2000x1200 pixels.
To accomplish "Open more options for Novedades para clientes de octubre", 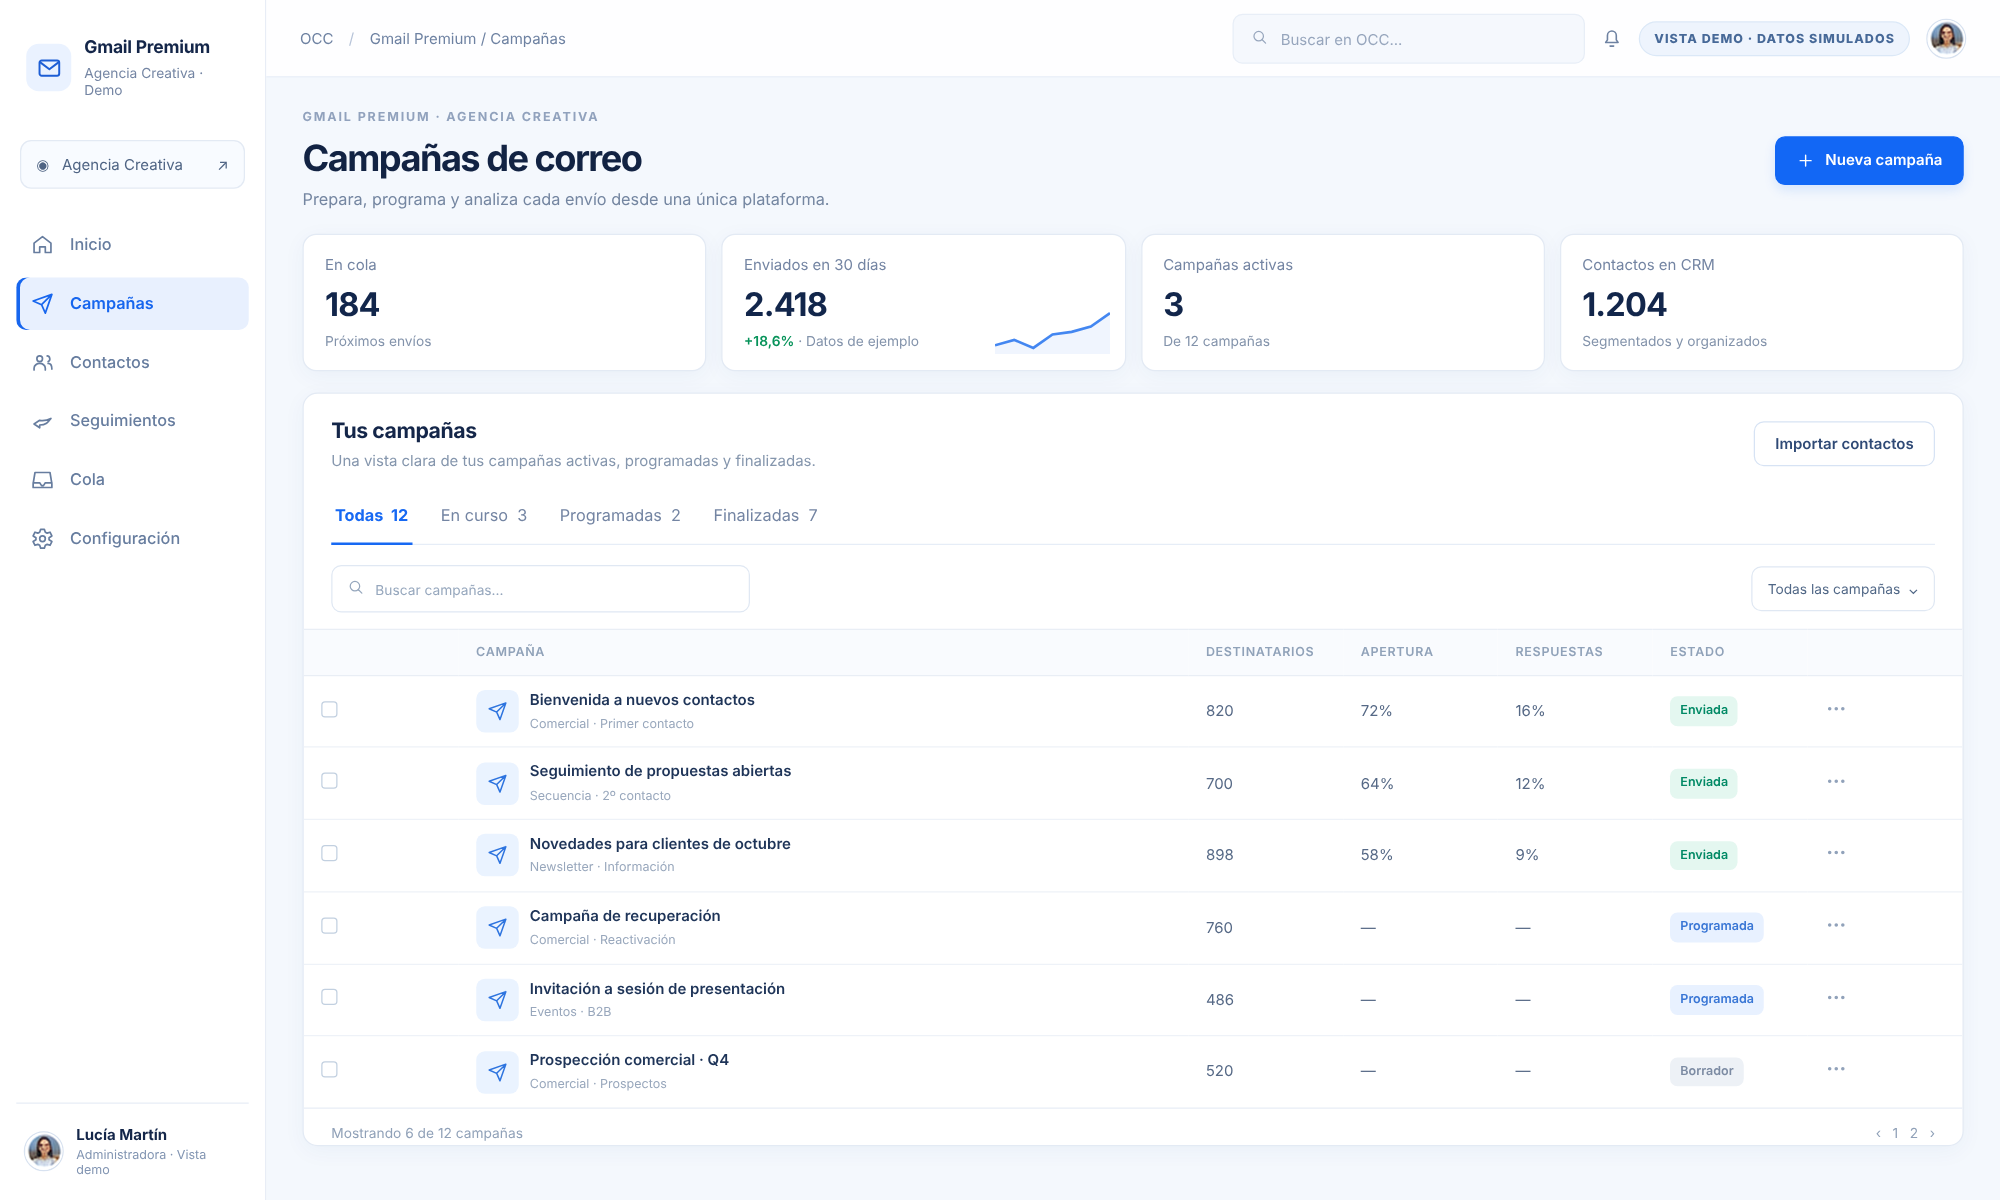I will [x=1836, y=853].
